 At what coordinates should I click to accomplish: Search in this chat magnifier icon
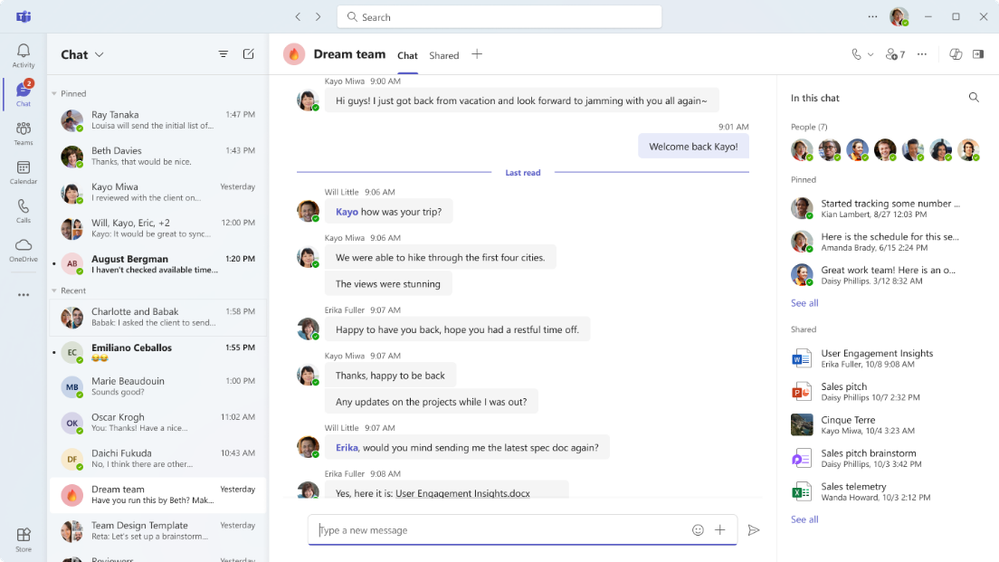(x=974, y=97)
